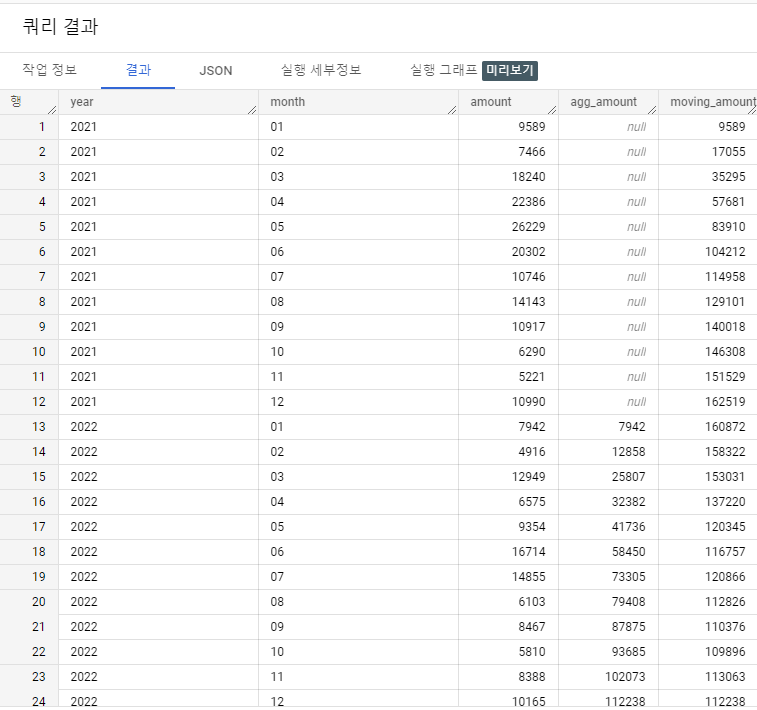The height and width of the screenshot is (710, 757).
Task: Click agg_amount value 102073
Action: click(x=625, y=677)
